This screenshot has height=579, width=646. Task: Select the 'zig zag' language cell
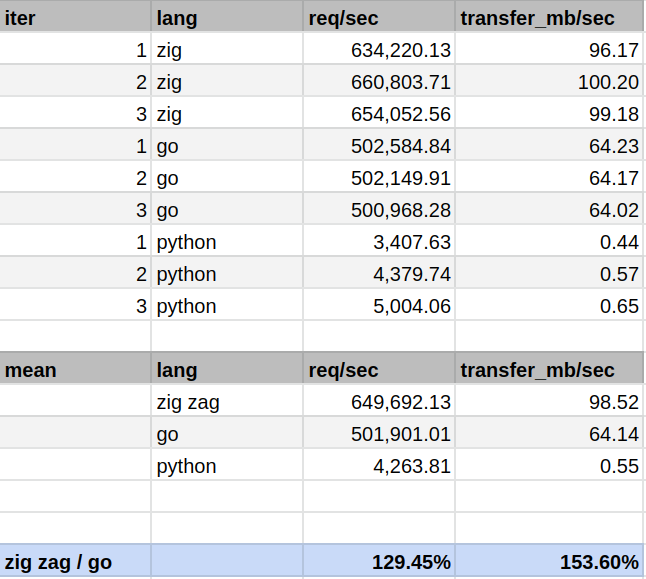click(227, 402)
